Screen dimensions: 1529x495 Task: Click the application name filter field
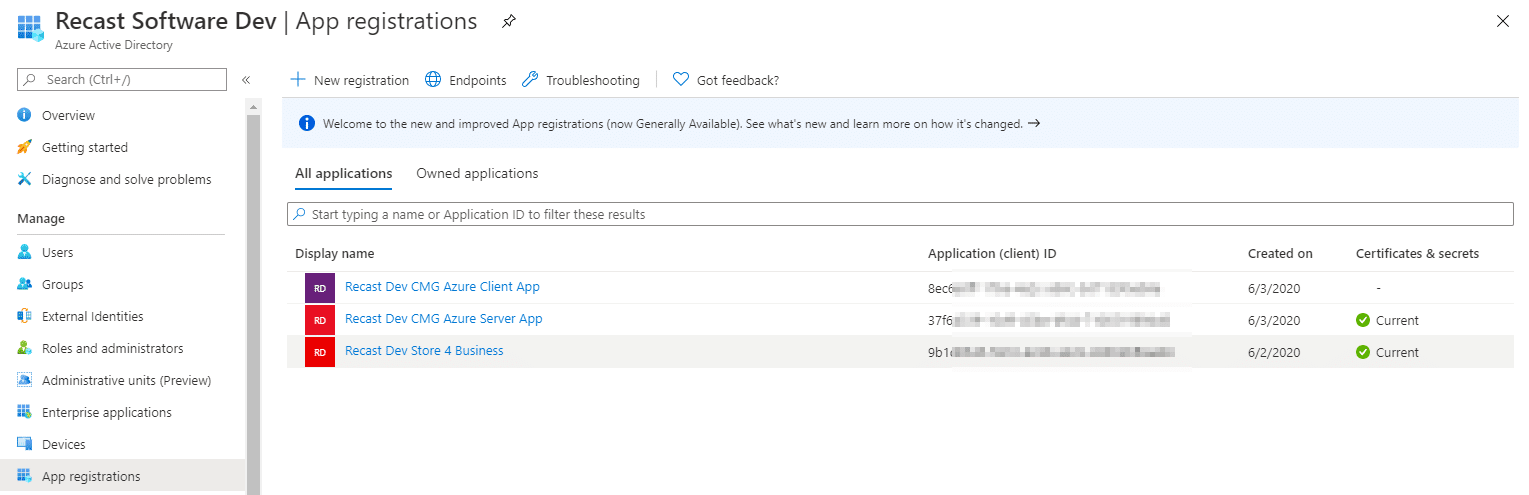(x=900, y=214)
